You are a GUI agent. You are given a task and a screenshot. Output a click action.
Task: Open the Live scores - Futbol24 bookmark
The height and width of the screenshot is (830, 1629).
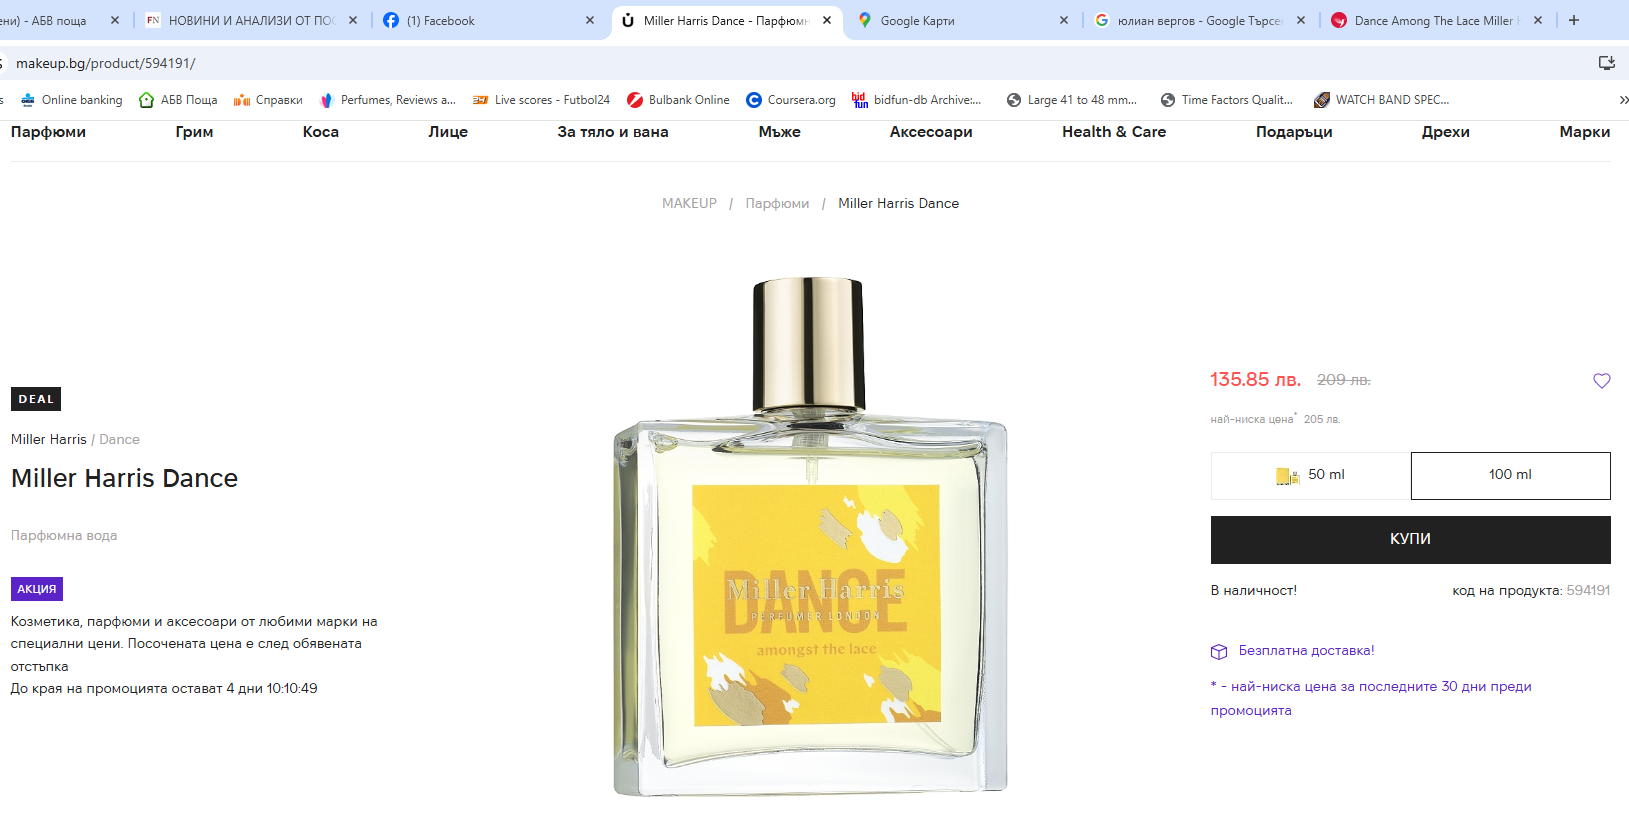point(541,100)
